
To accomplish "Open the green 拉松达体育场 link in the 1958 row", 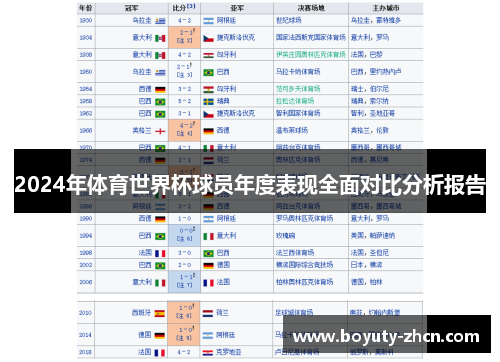I will click(295, 101).
